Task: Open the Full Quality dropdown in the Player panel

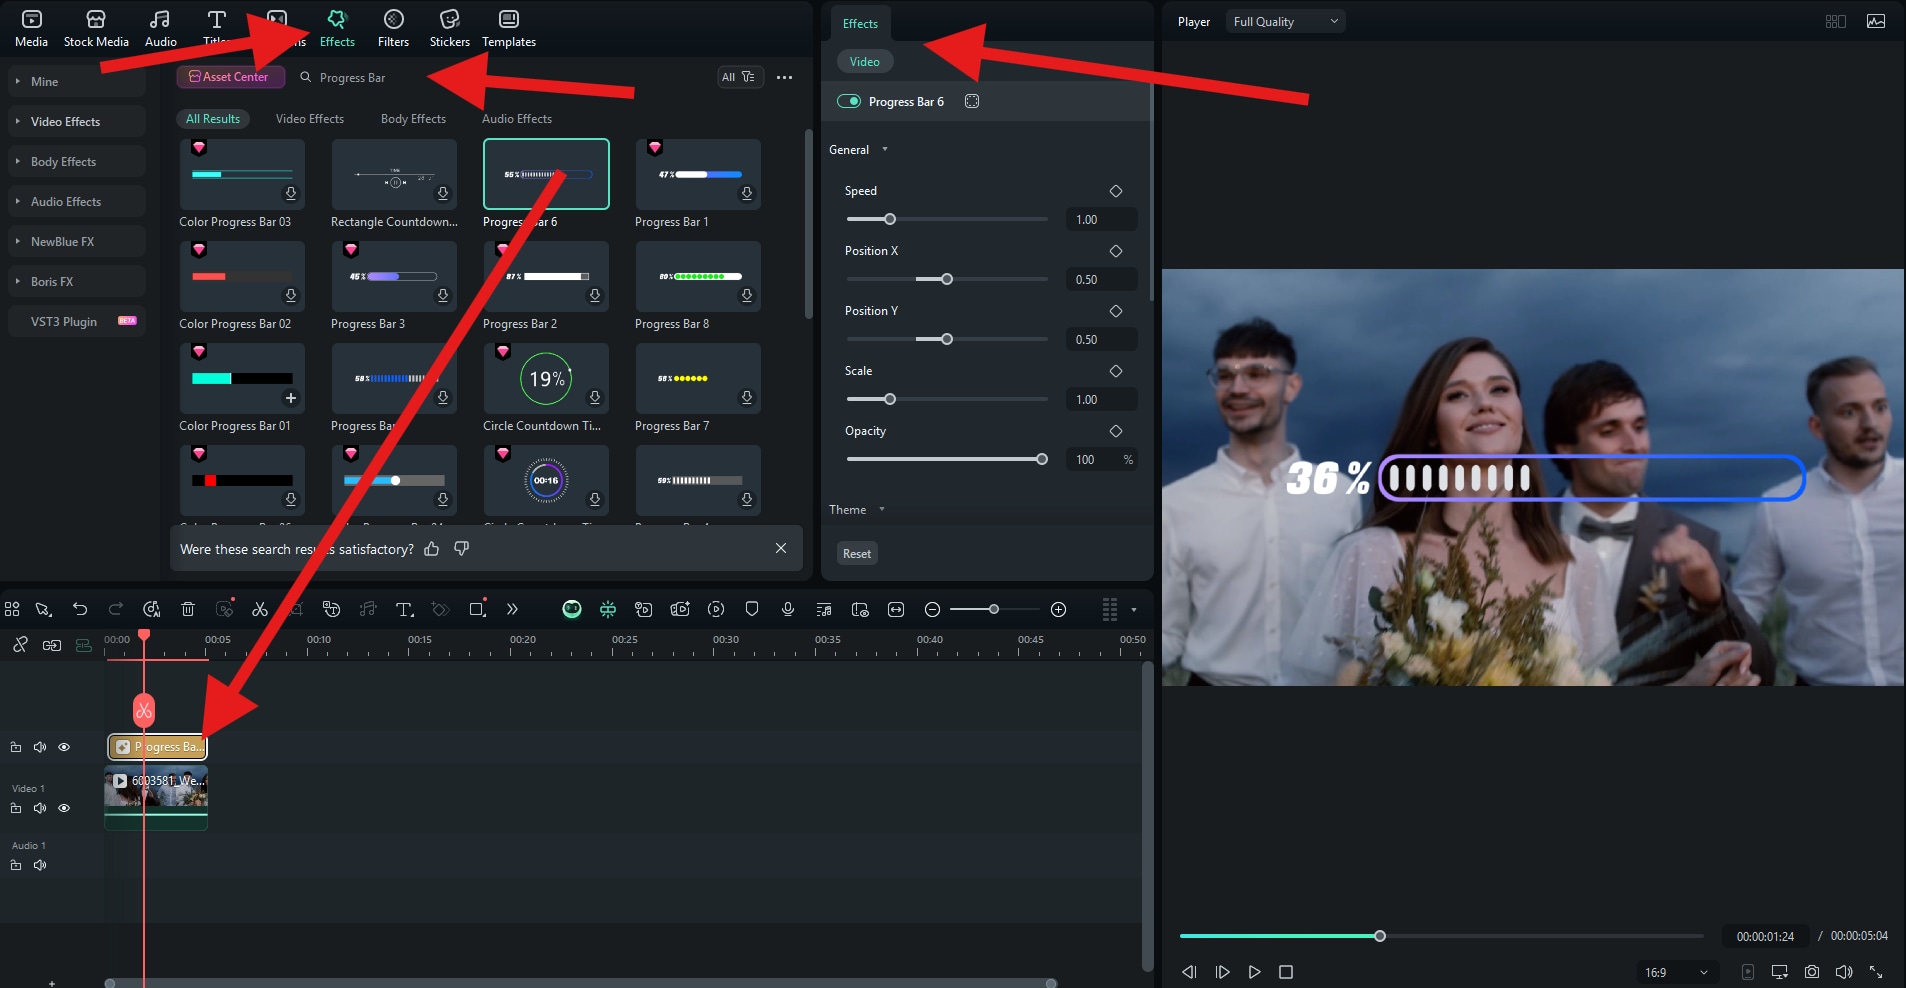Action: (x=1285, y=21)
